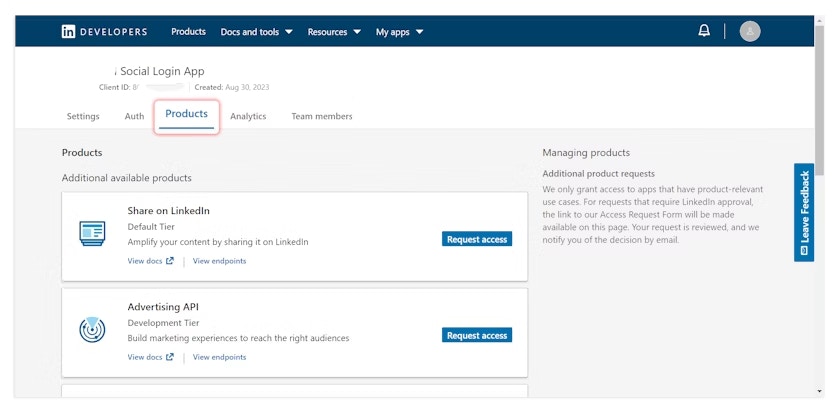Screen dimensions: 840x412
Task: Click the scrollbar down arrow
Action: [x=819, y=392]
